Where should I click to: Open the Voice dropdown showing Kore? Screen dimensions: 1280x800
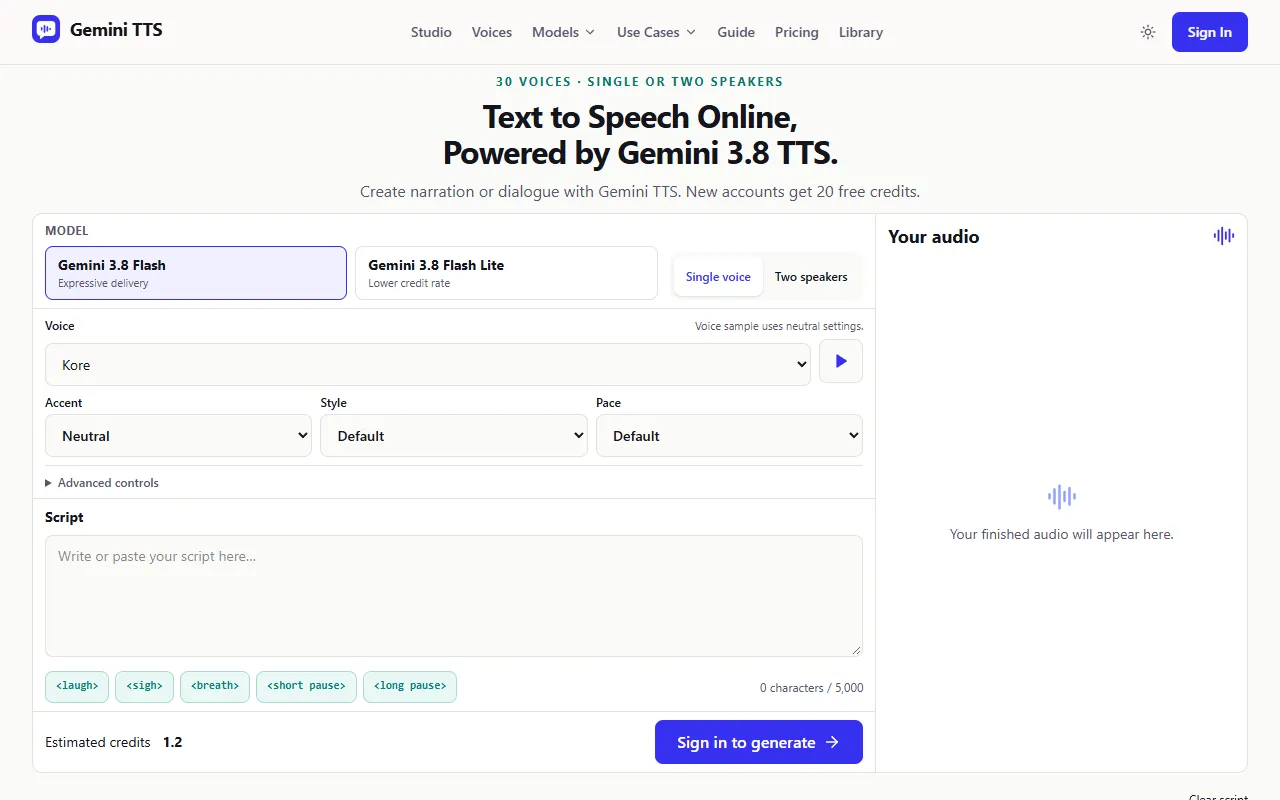(x=428, y=365)
